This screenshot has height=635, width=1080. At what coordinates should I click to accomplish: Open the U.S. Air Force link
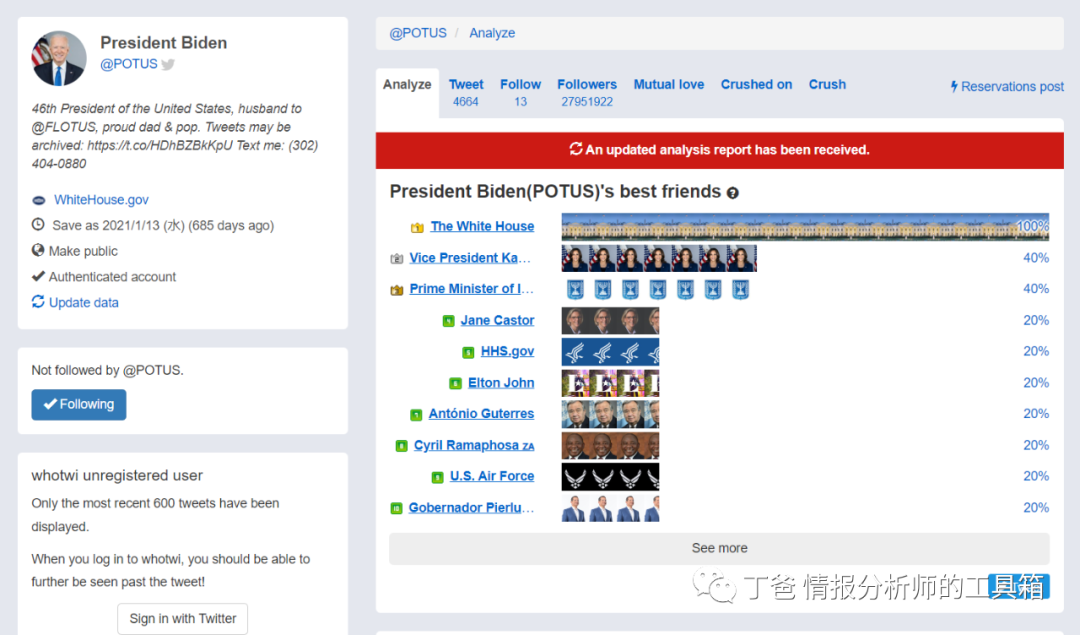point(492,476)
